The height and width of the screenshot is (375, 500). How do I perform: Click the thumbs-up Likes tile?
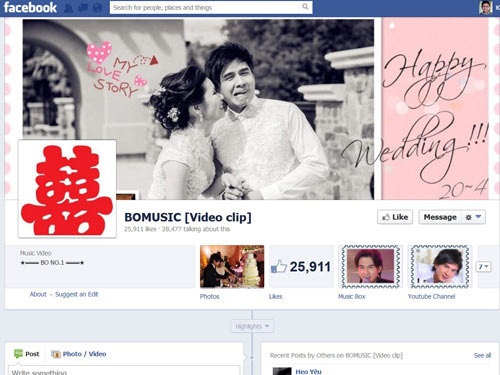[301, 266]
